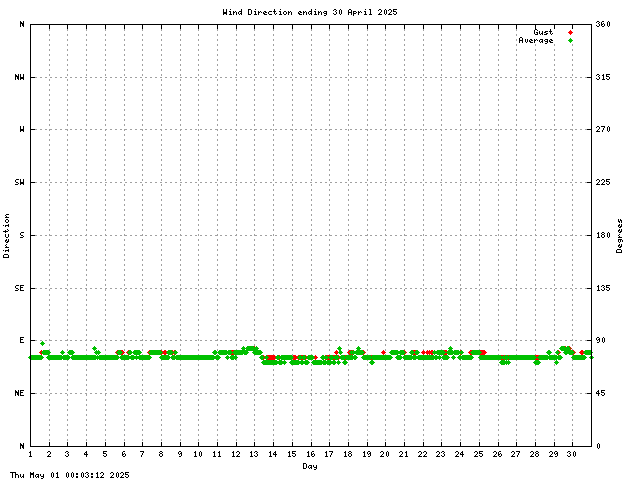
Task: Click day '28' on the x-axis
Action: point(535,454)
